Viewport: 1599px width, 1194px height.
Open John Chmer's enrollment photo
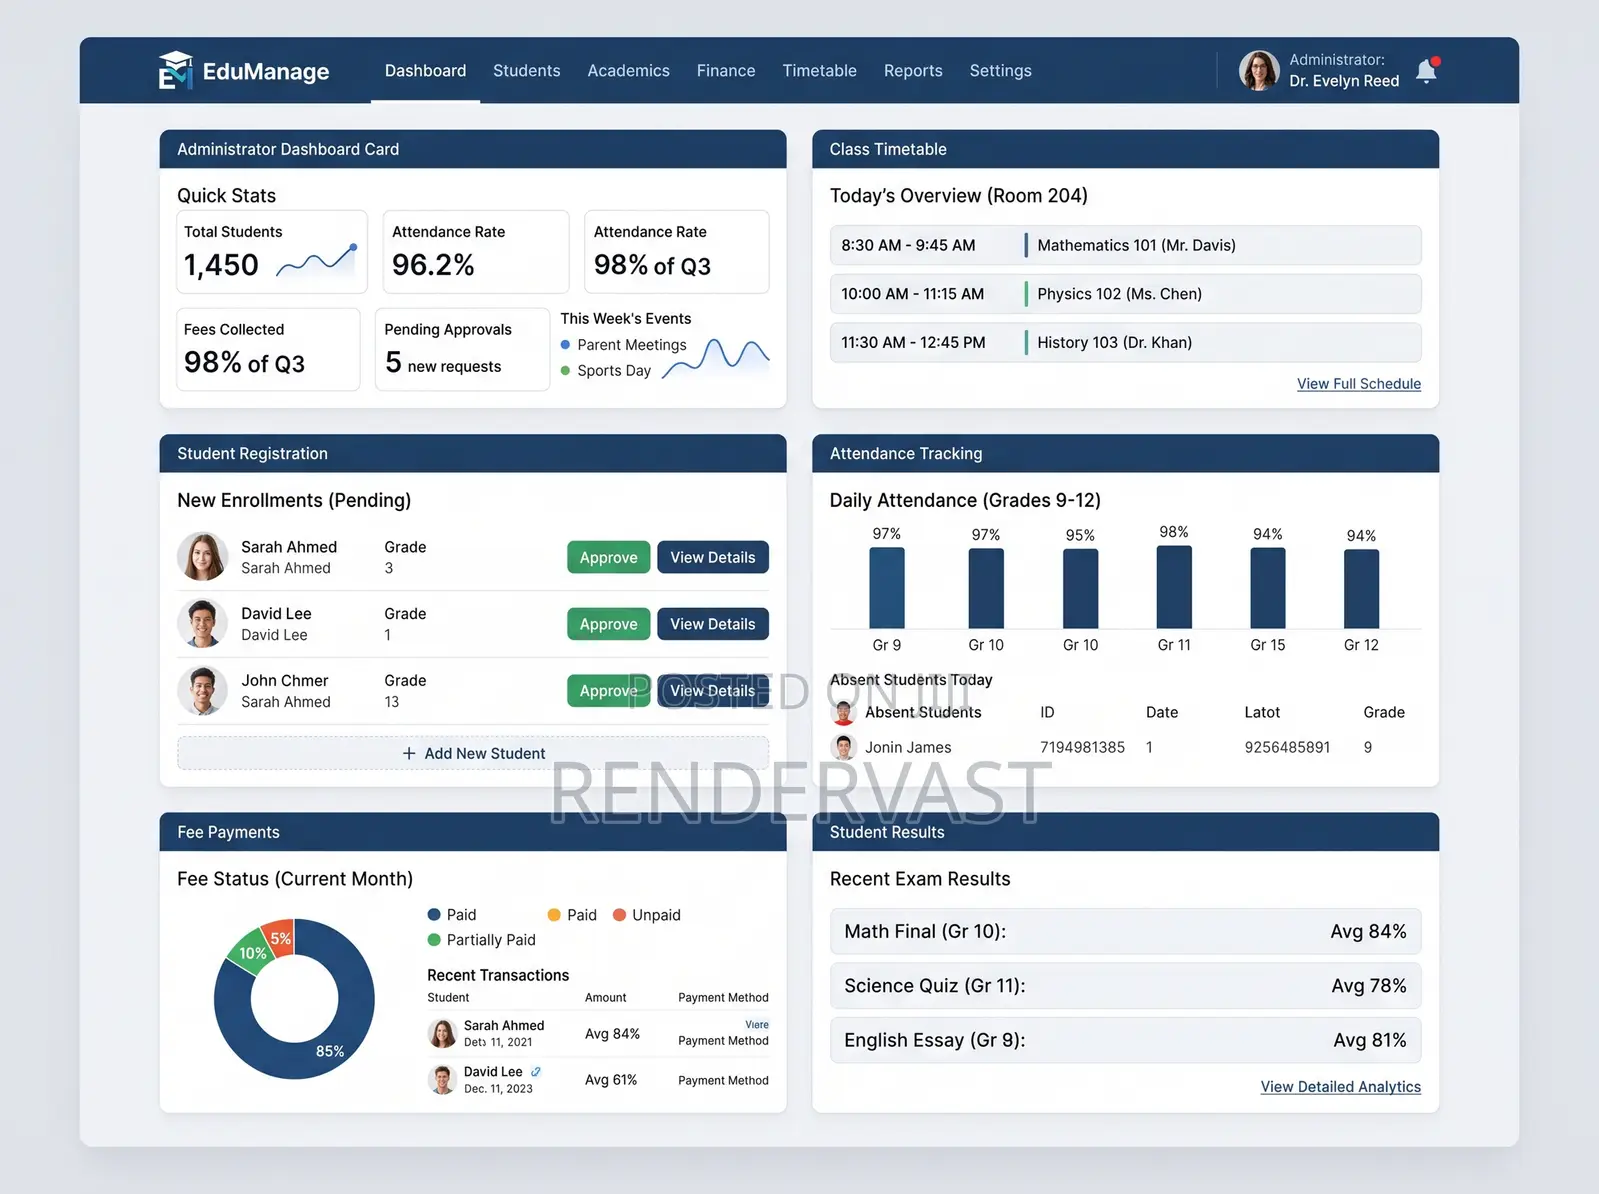(x=203, y=691)
